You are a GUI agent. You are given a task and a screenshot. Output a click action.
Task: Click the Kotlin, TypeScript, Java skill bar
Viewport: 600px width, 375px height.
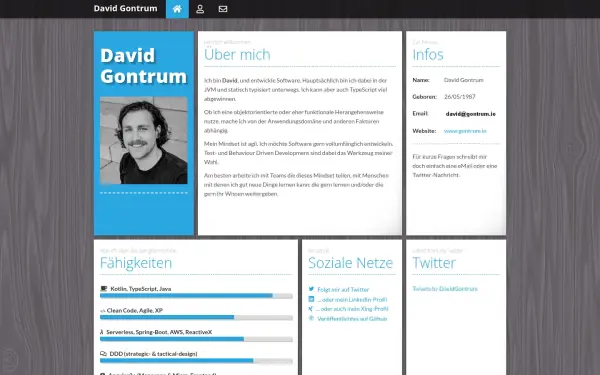pos(196,296)
